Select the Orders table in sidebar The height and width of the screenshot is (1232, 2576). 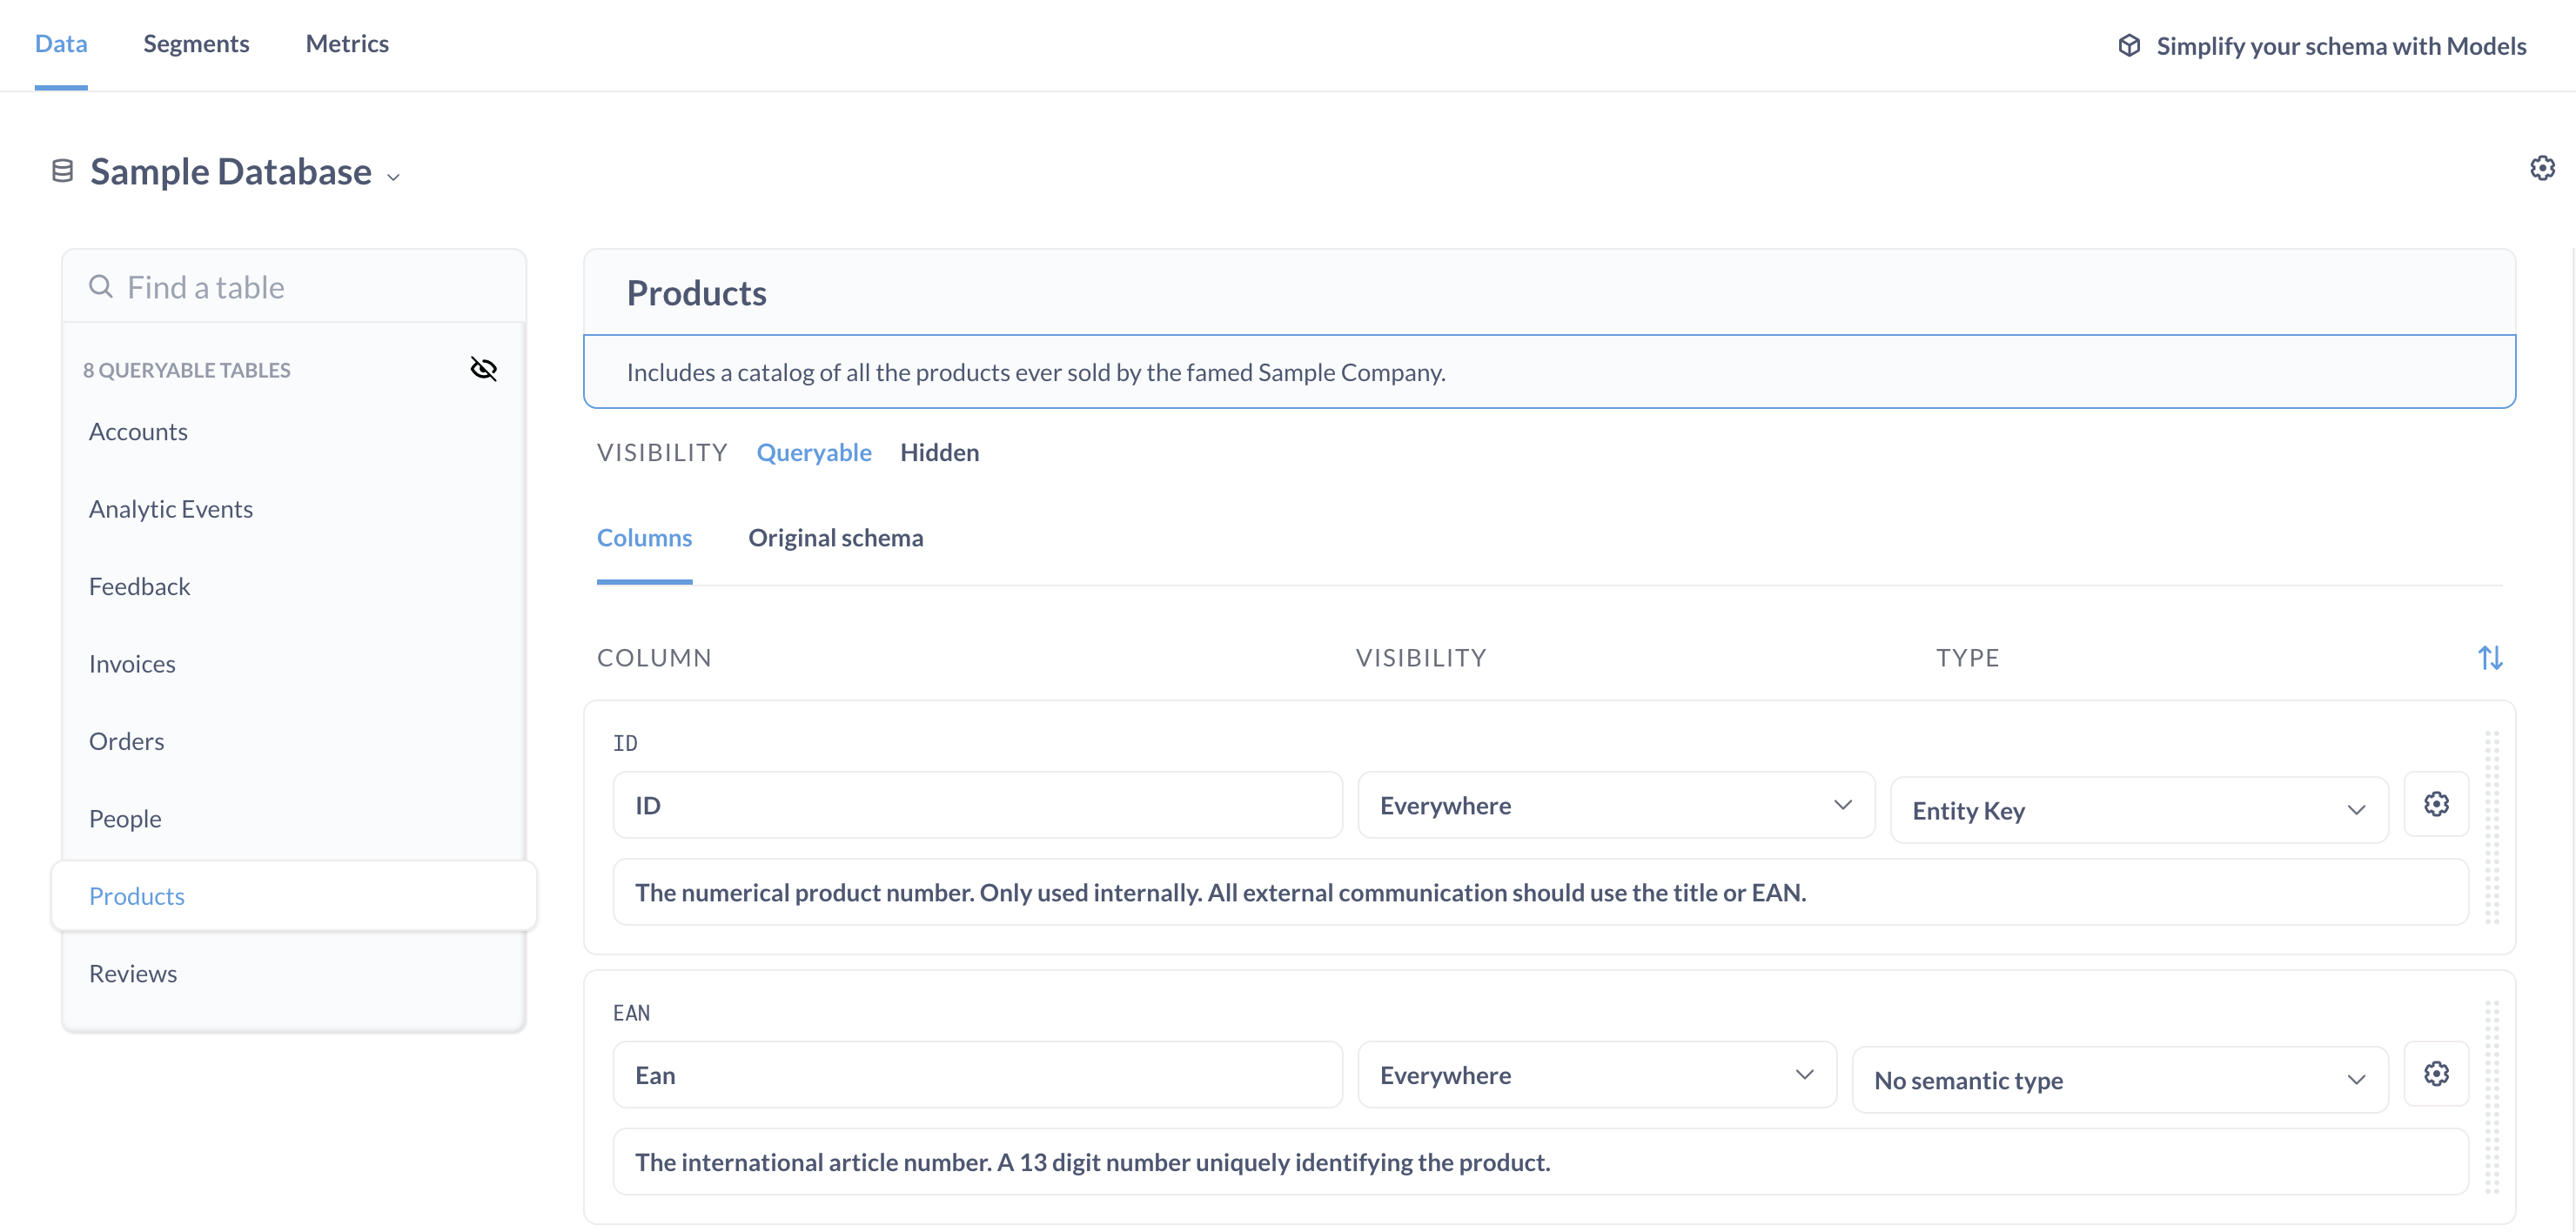click(x=127, y=741)
